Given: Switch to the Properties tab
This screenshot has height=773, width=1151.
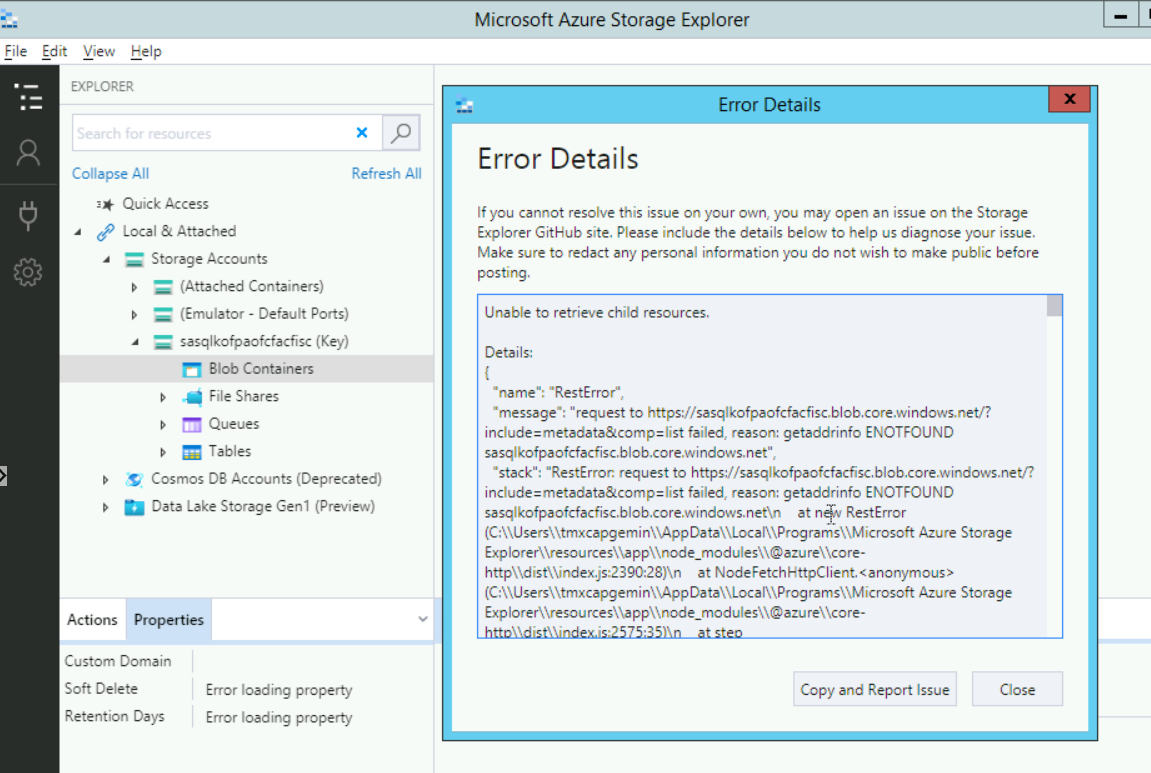Looking at the screenshot, I should click(169, 620).
